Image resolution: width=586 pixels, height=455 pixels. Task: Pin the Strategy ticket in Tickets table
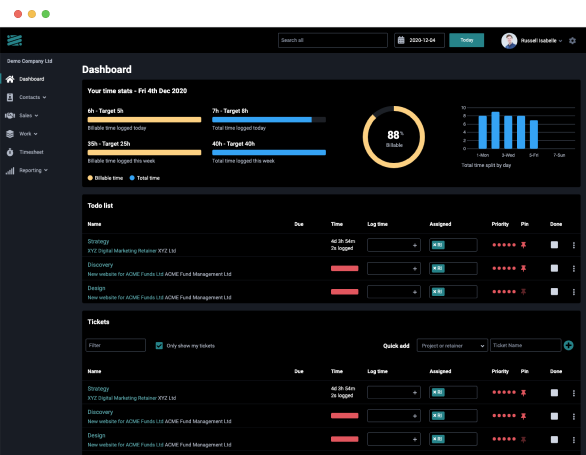(524, 393)
